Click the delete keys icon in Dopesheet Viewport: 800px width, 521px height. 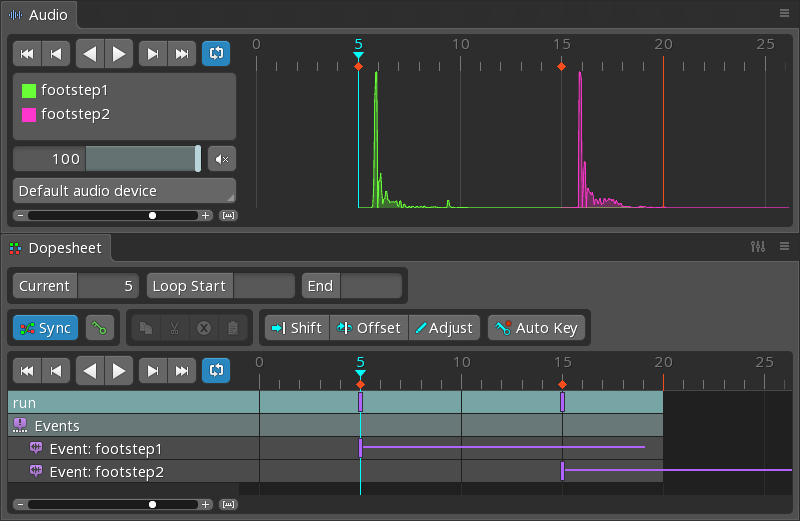pos(203,328)
